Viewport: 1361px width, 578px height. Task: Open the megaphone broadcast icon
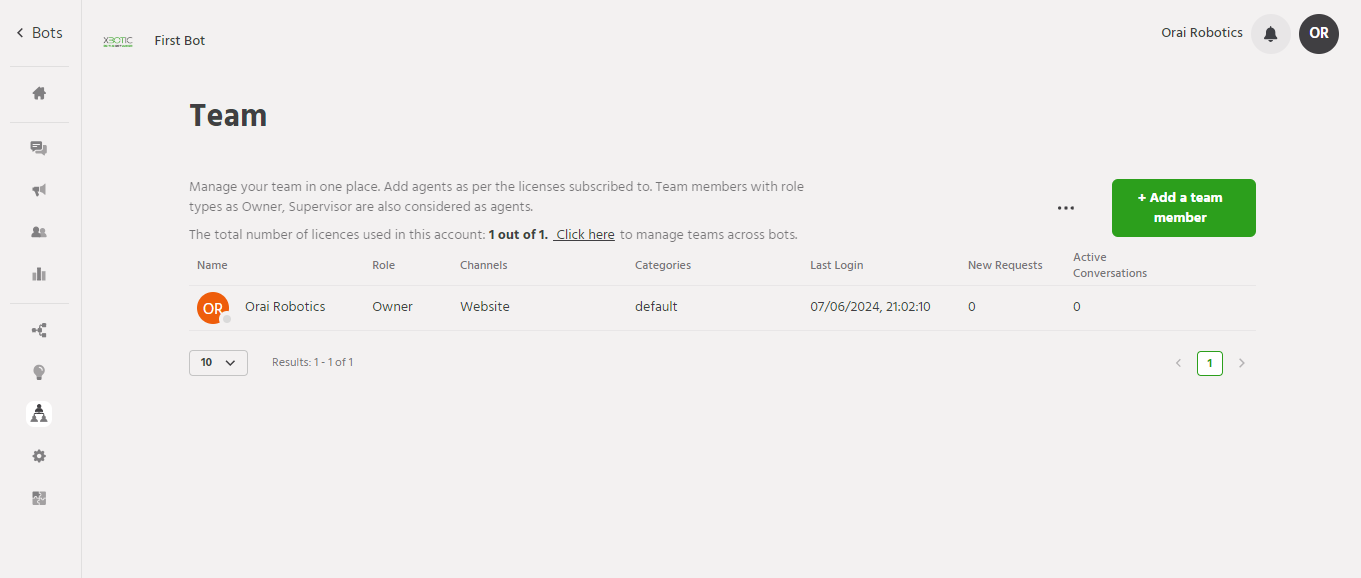point(39,190)
